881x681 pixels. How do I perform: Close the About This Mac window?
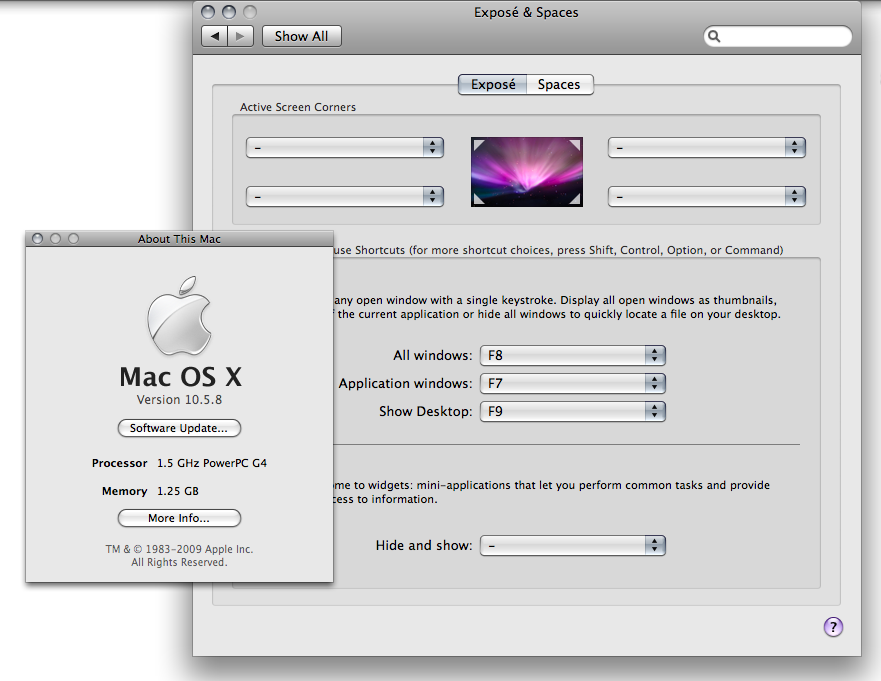(x=38, y=239)
